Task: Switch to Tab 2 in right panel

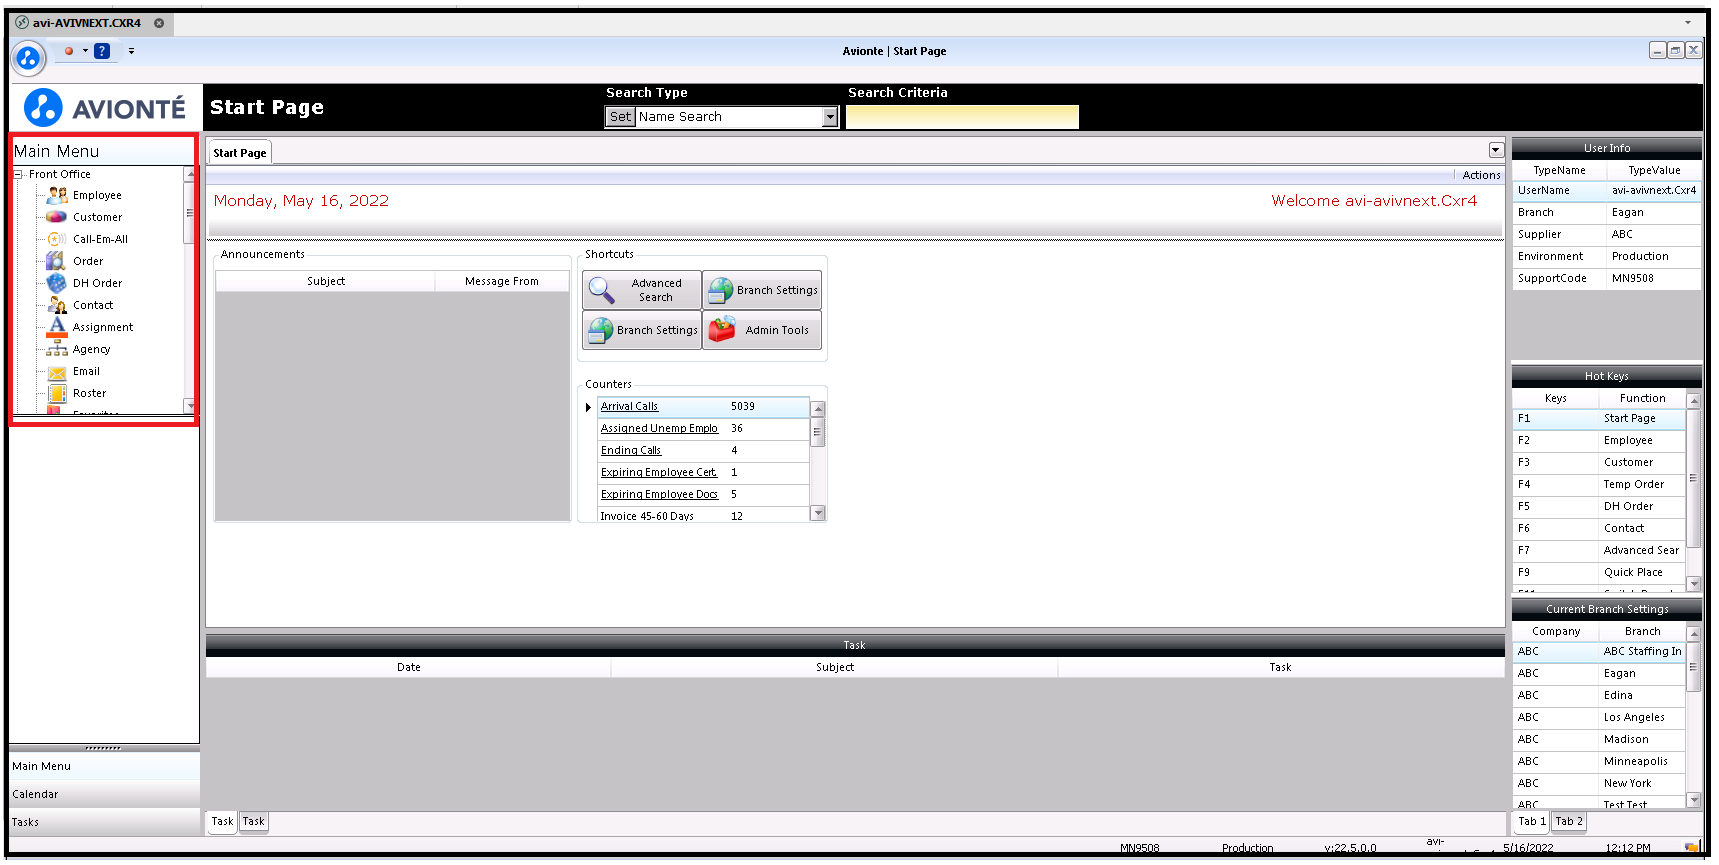Action: pyautogui.click(x=1569, y=822)
